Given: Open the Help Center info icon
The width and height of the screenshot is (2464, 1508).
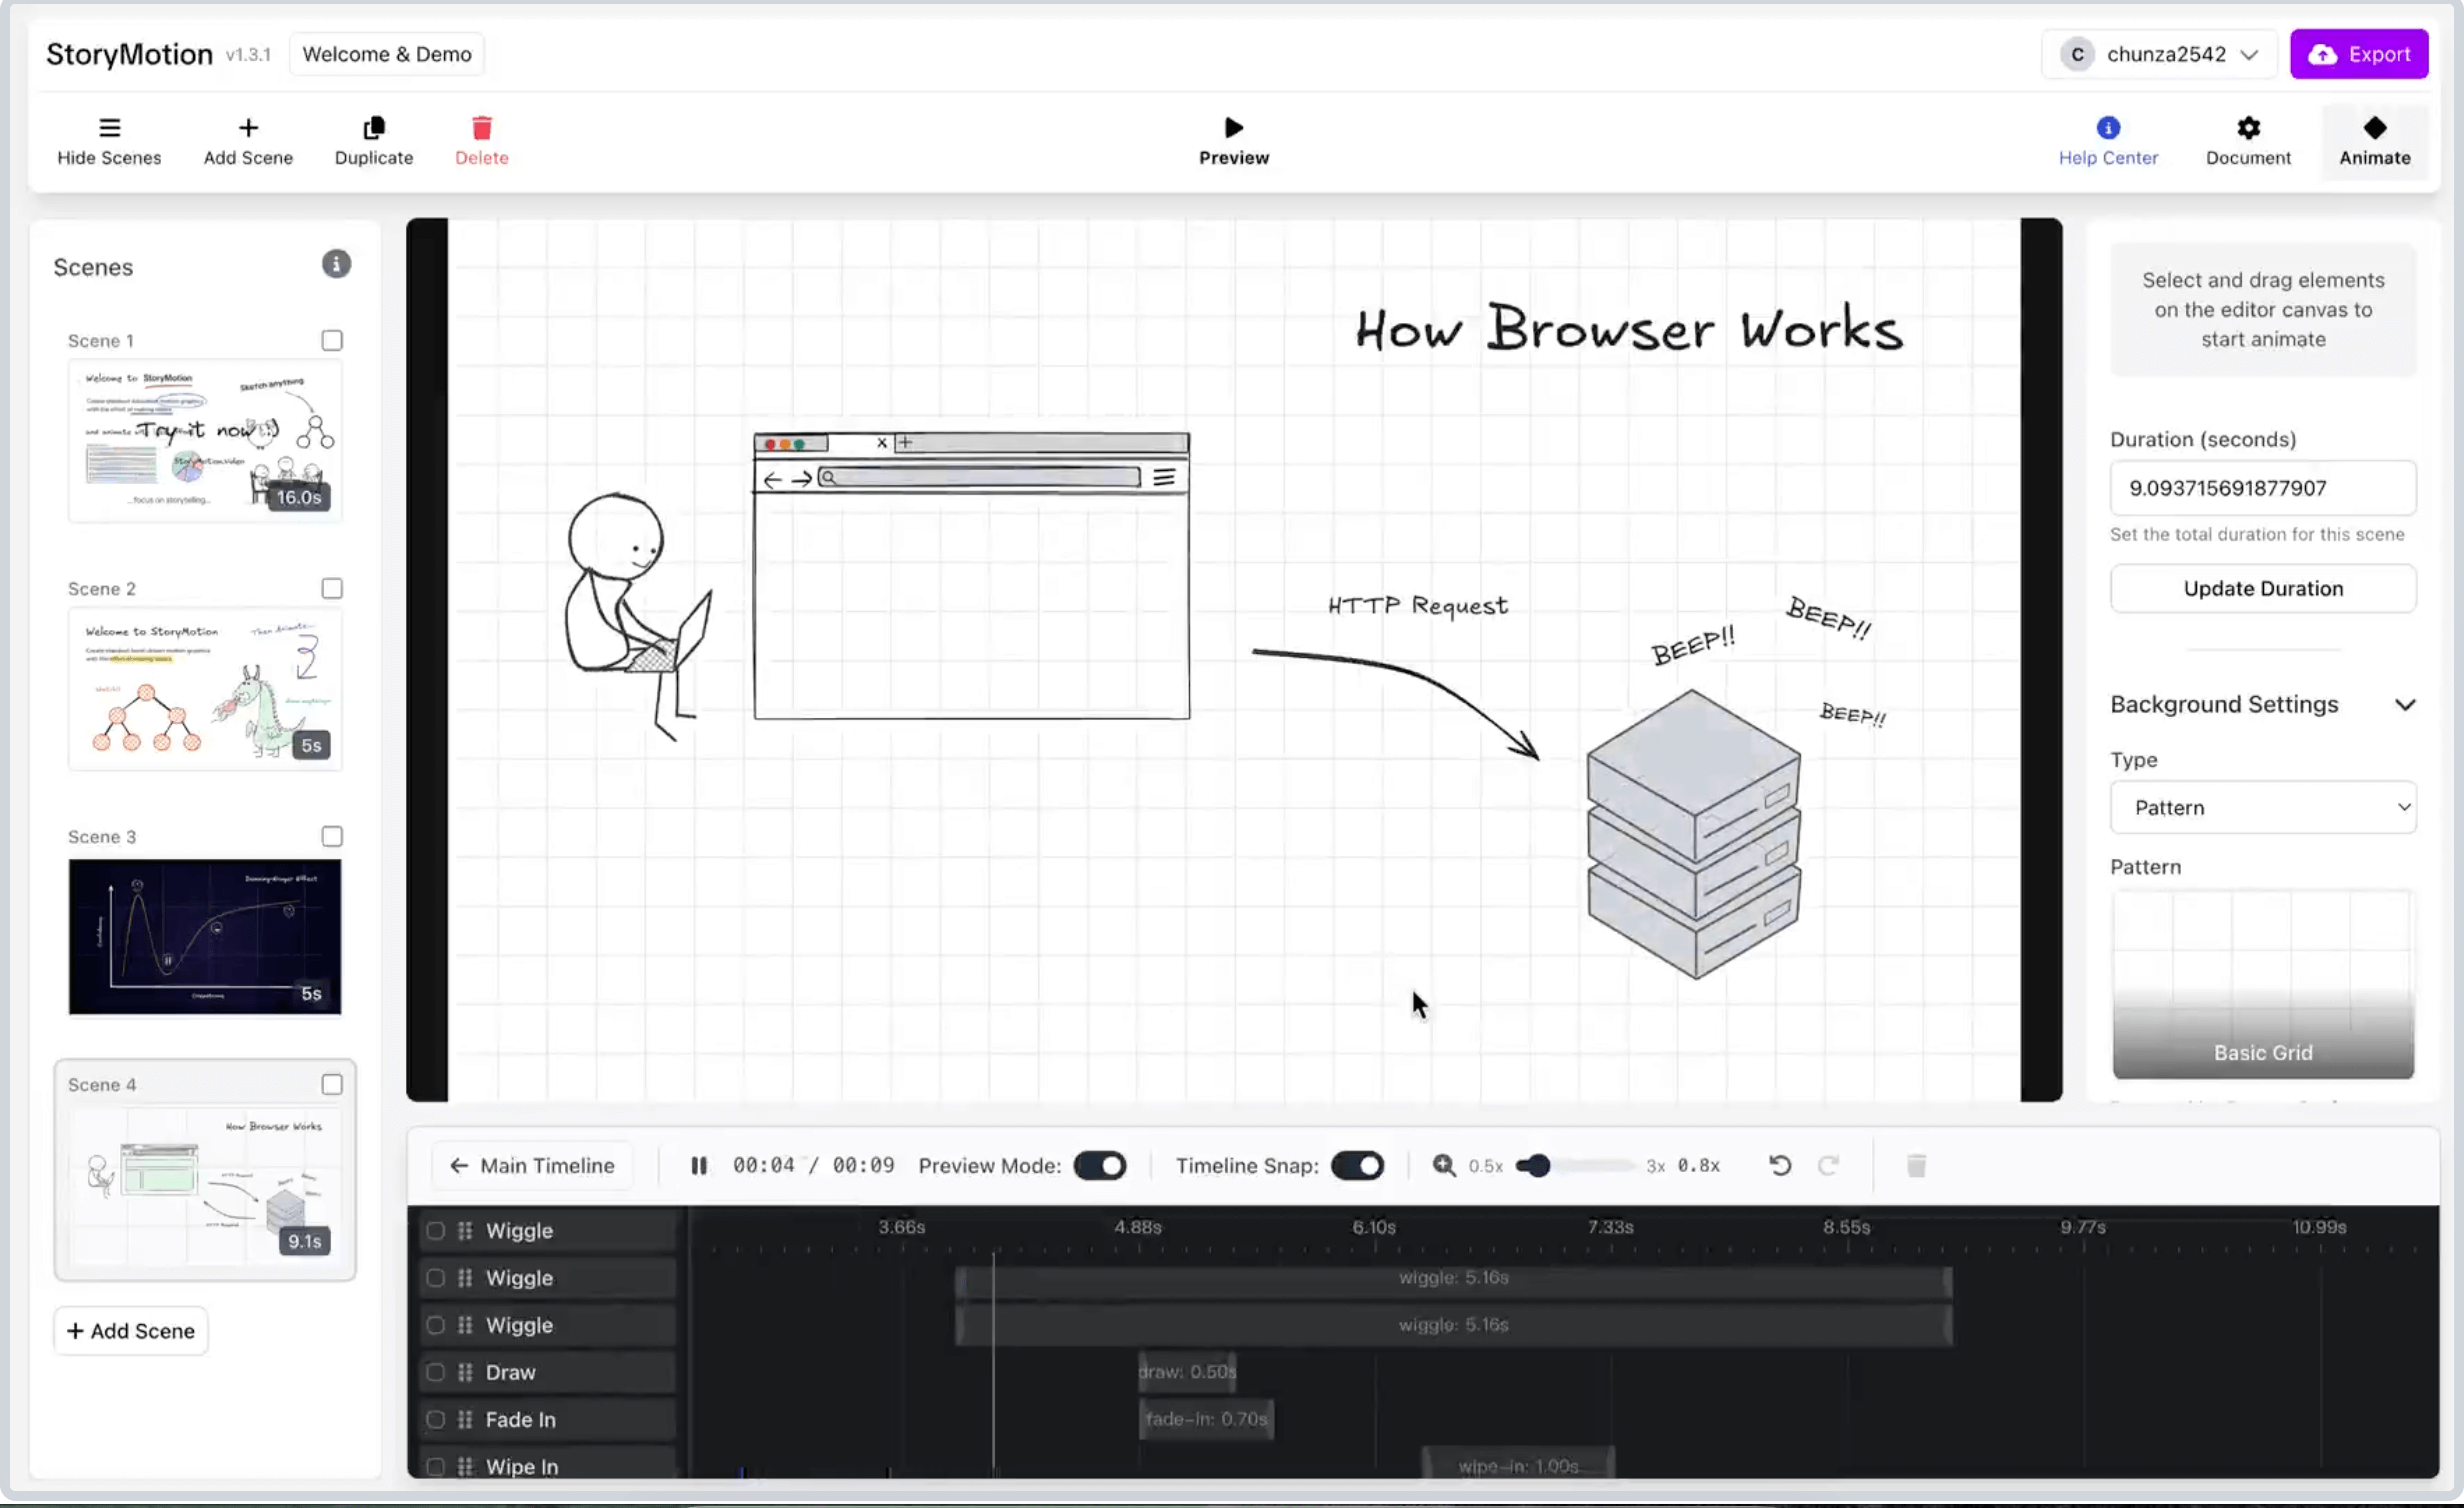Looking at the screenshot, I should coord(2107,128).
